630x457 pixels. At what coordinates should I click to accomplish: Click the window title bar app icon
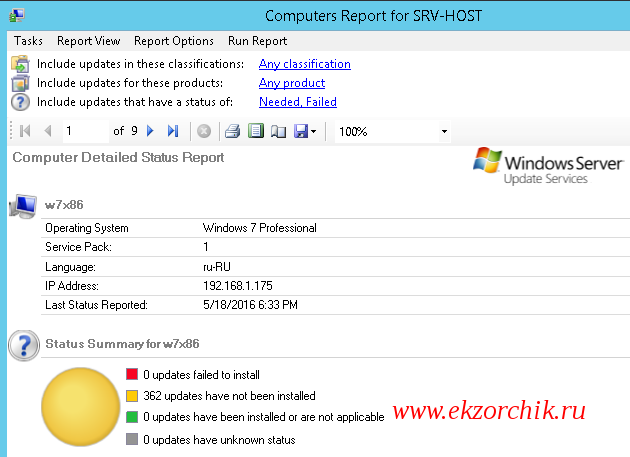[x=17, y=16]
